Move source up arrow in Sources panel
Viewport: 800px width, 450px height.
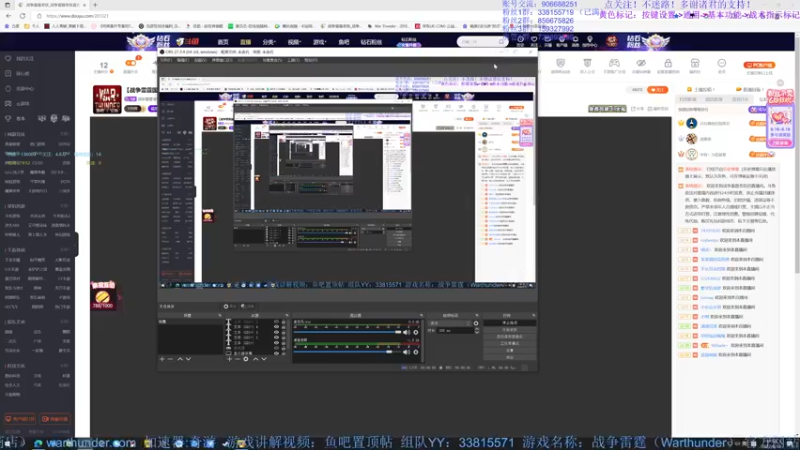(255, 359)
